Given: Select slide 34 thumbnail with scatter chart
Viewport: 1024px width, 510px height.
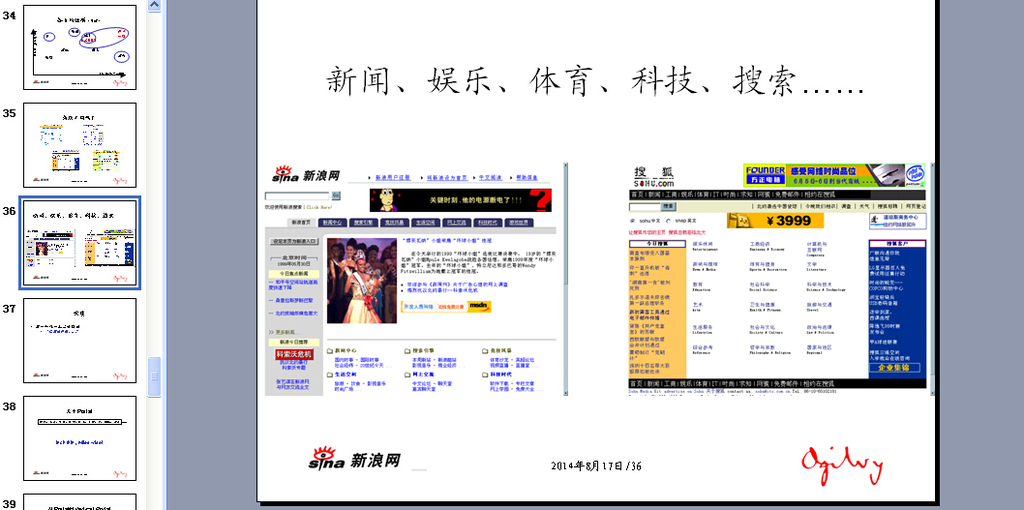Looking at the screenshot, I should pos(80,47).
